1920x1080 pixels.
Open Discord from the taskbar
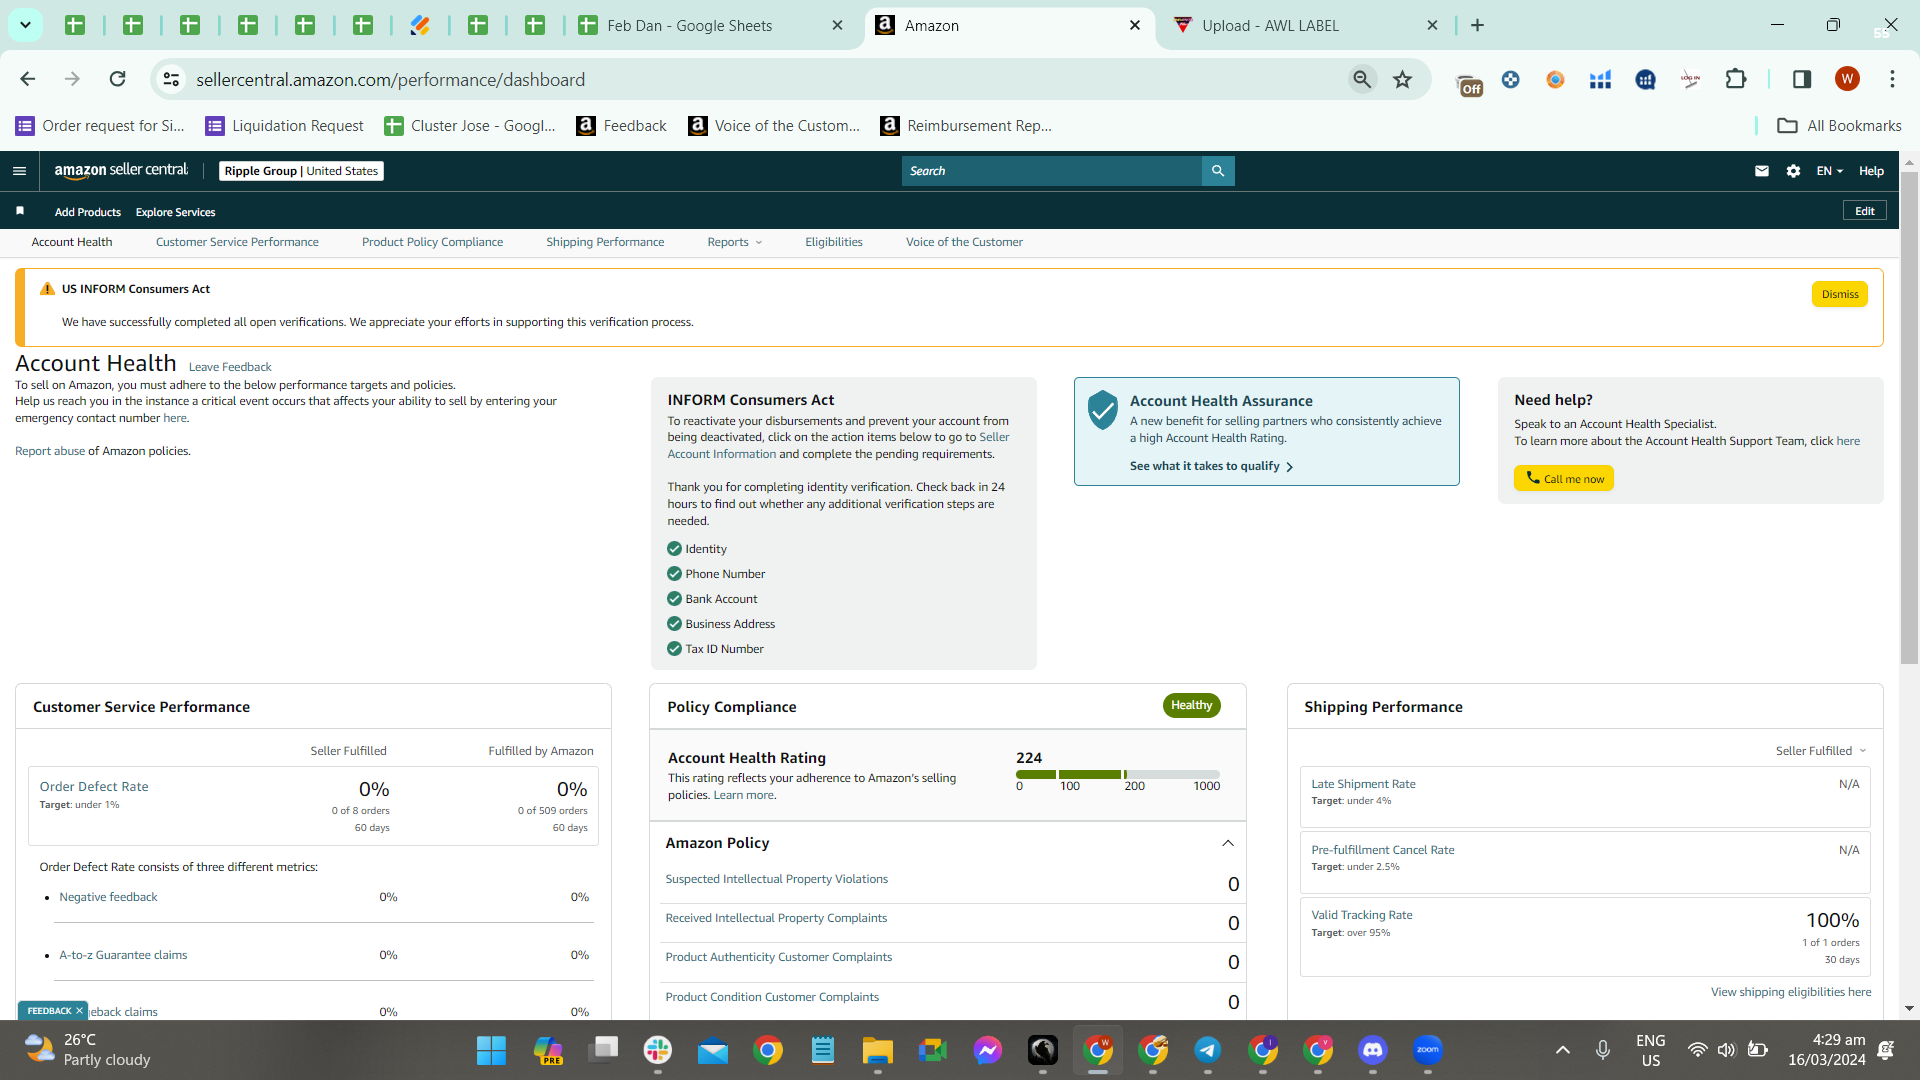(1372, 1050)
